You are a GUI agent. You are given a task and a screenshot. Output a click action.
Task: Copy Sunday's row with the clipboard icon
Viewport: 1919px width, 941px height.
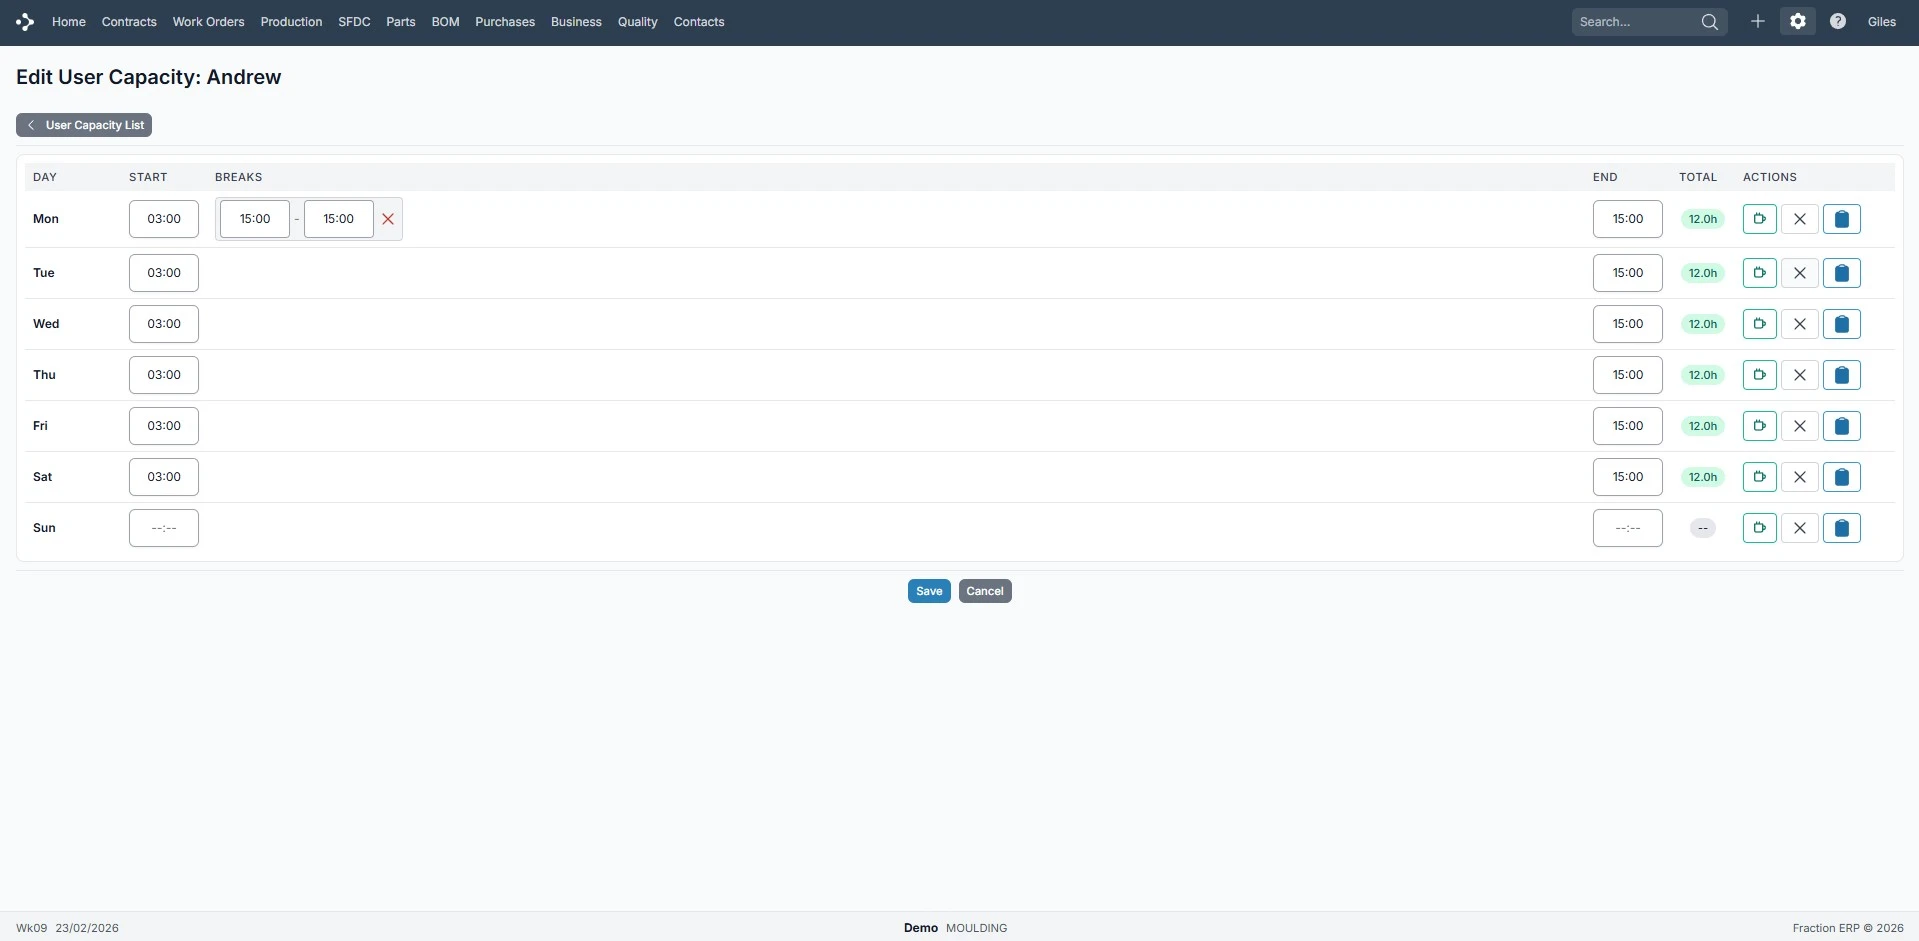click(1843, 527)
